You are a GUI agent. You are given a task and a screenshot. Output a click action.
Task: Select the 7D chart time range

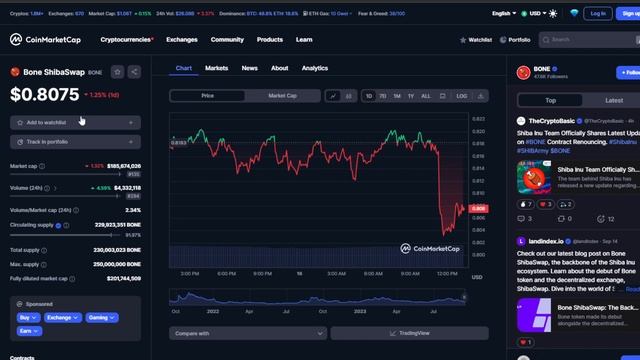(382, 96)
